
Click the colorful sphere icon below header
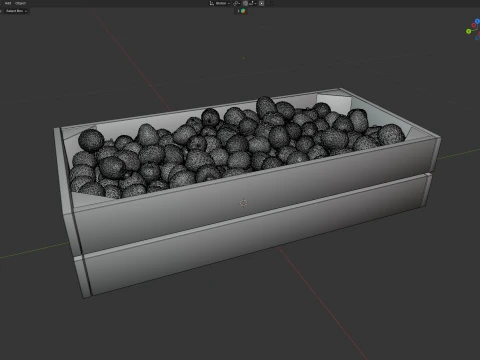coord(243,11)
